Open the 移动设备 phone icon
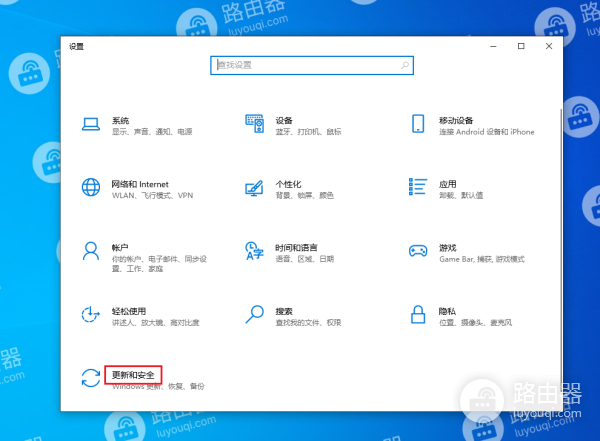Viewport: 600px width, 441px height. tap(418, 124)
